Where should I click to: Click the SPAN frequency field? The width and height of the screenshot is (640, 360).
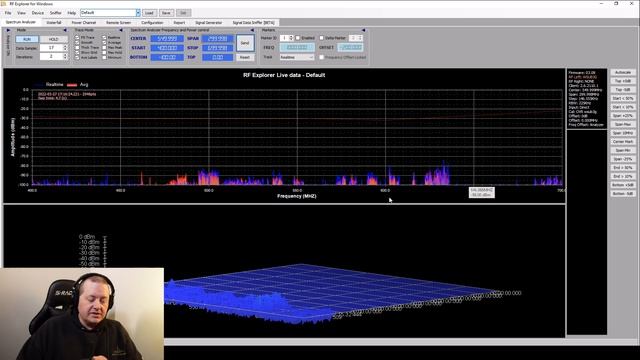click(218, 39)
